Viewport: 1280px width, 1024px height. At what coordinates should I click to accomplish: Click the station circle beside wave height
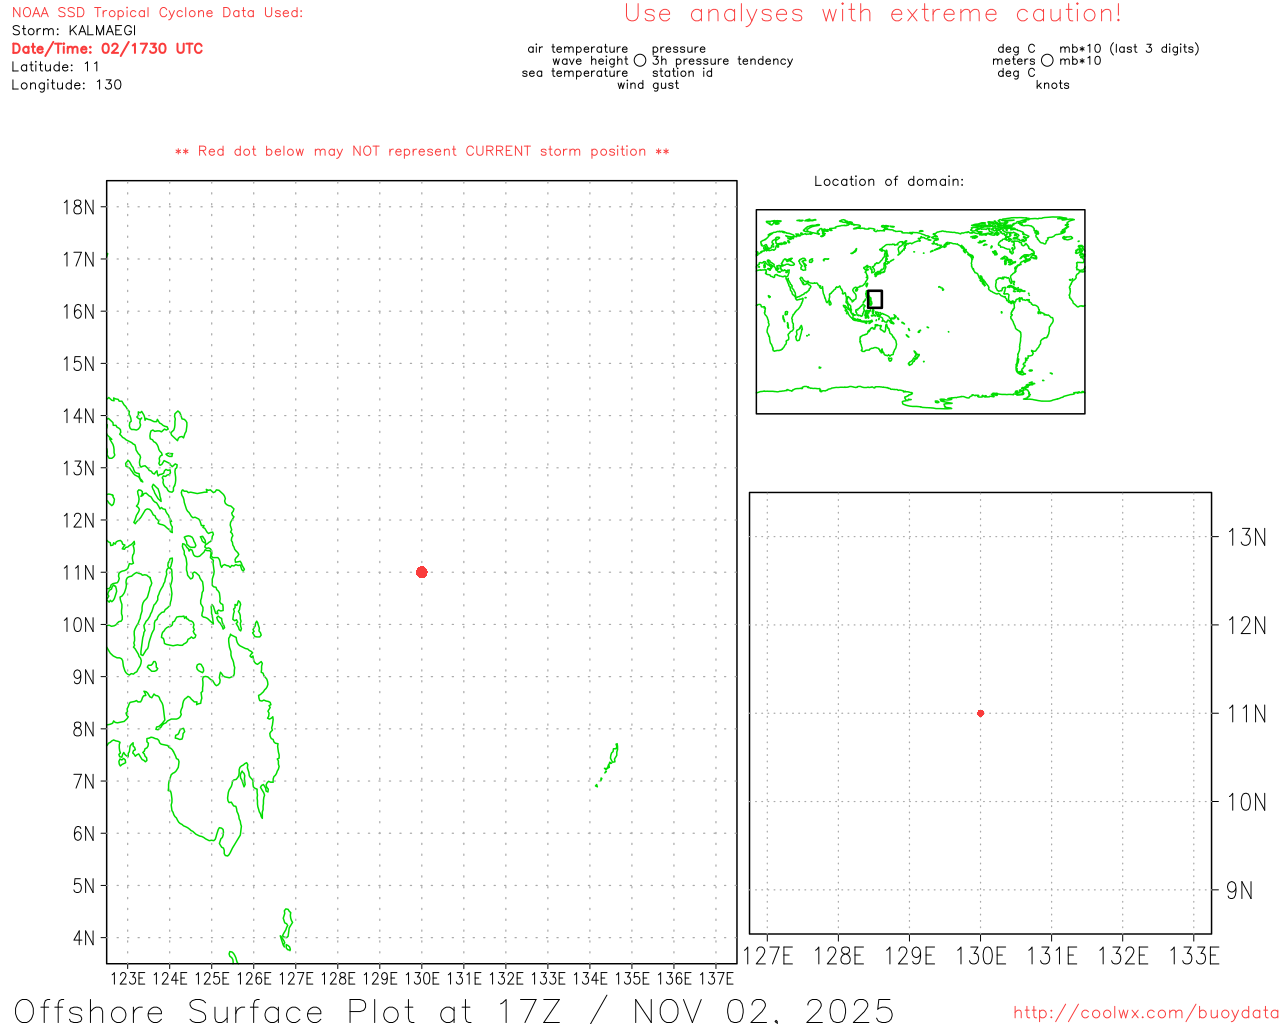tap(640, 61)
